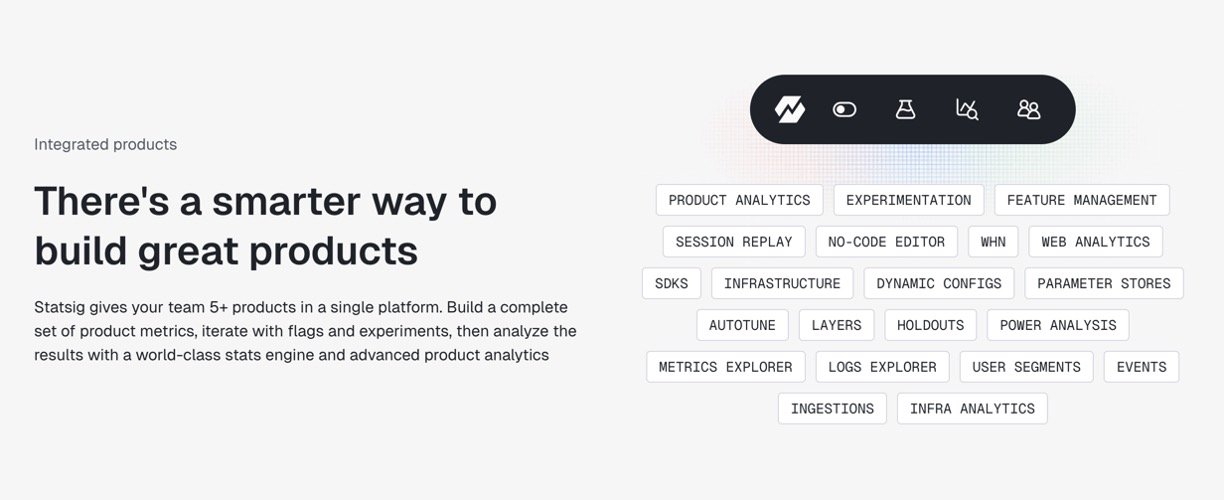This screenshot has width=1224, height=500.
Task: Open the Parameter Stores tag
Action: coord(1103,284)
